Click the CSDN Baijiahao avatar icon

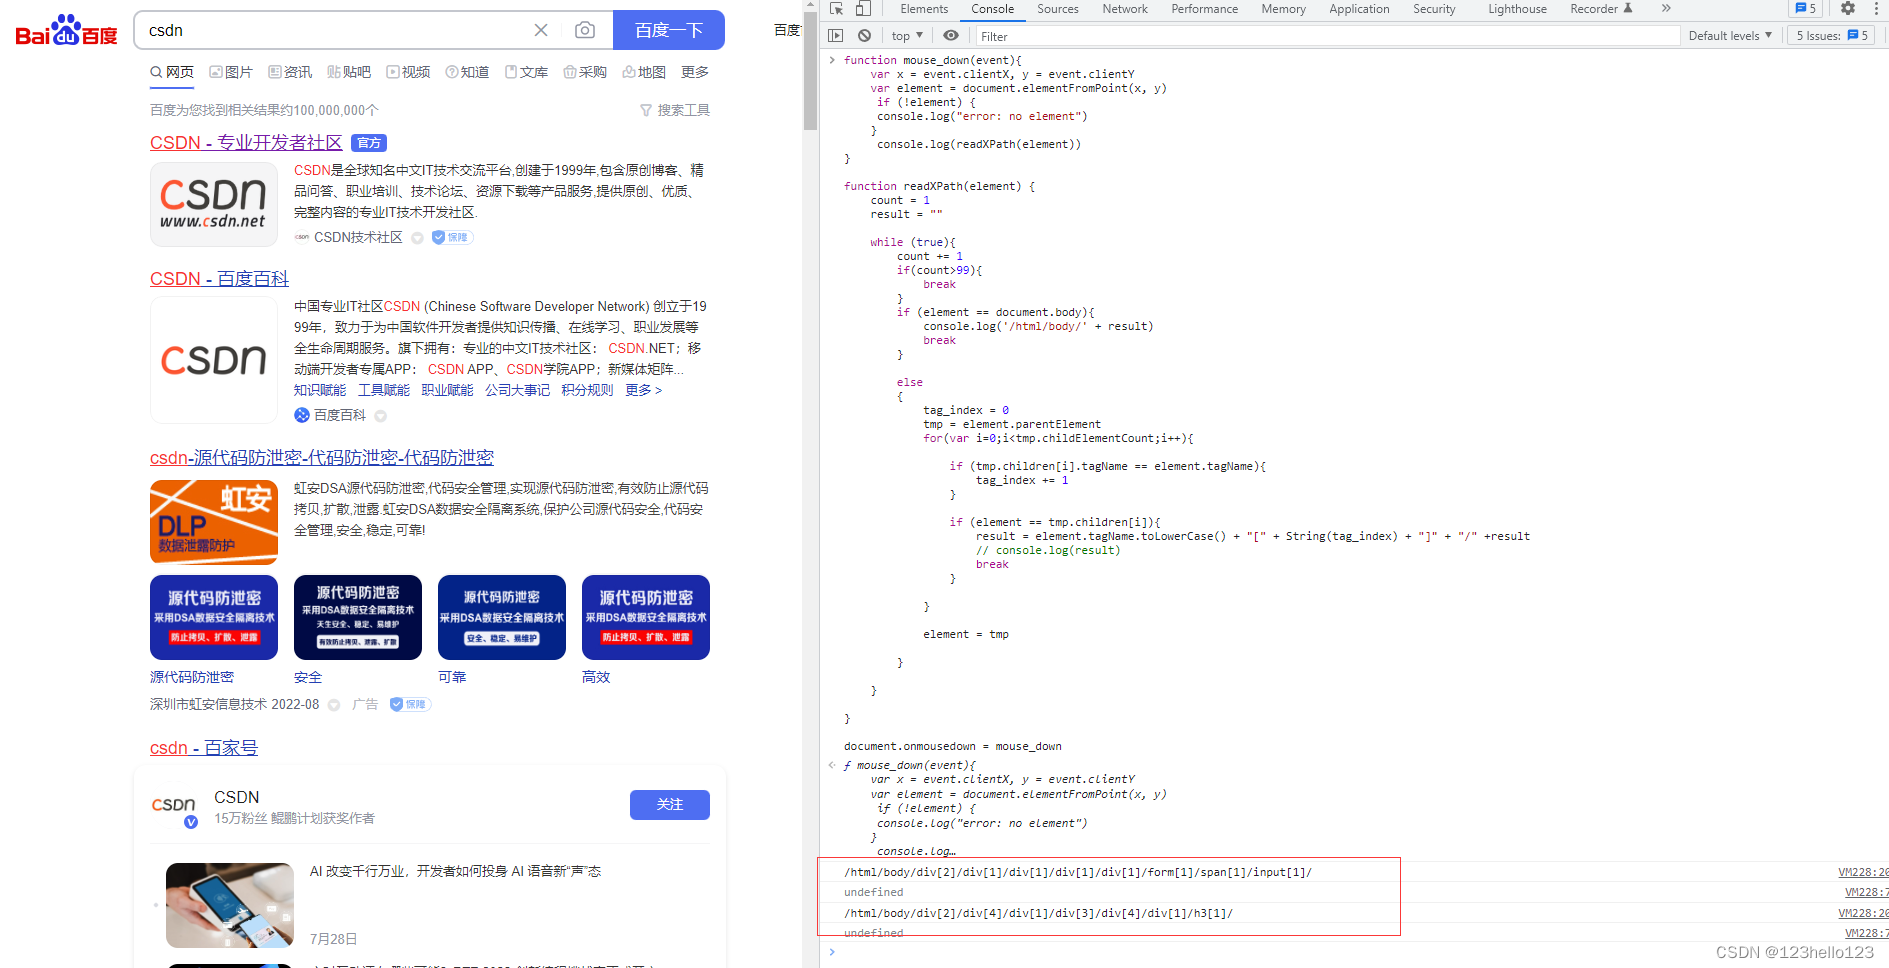click(175, 807)
